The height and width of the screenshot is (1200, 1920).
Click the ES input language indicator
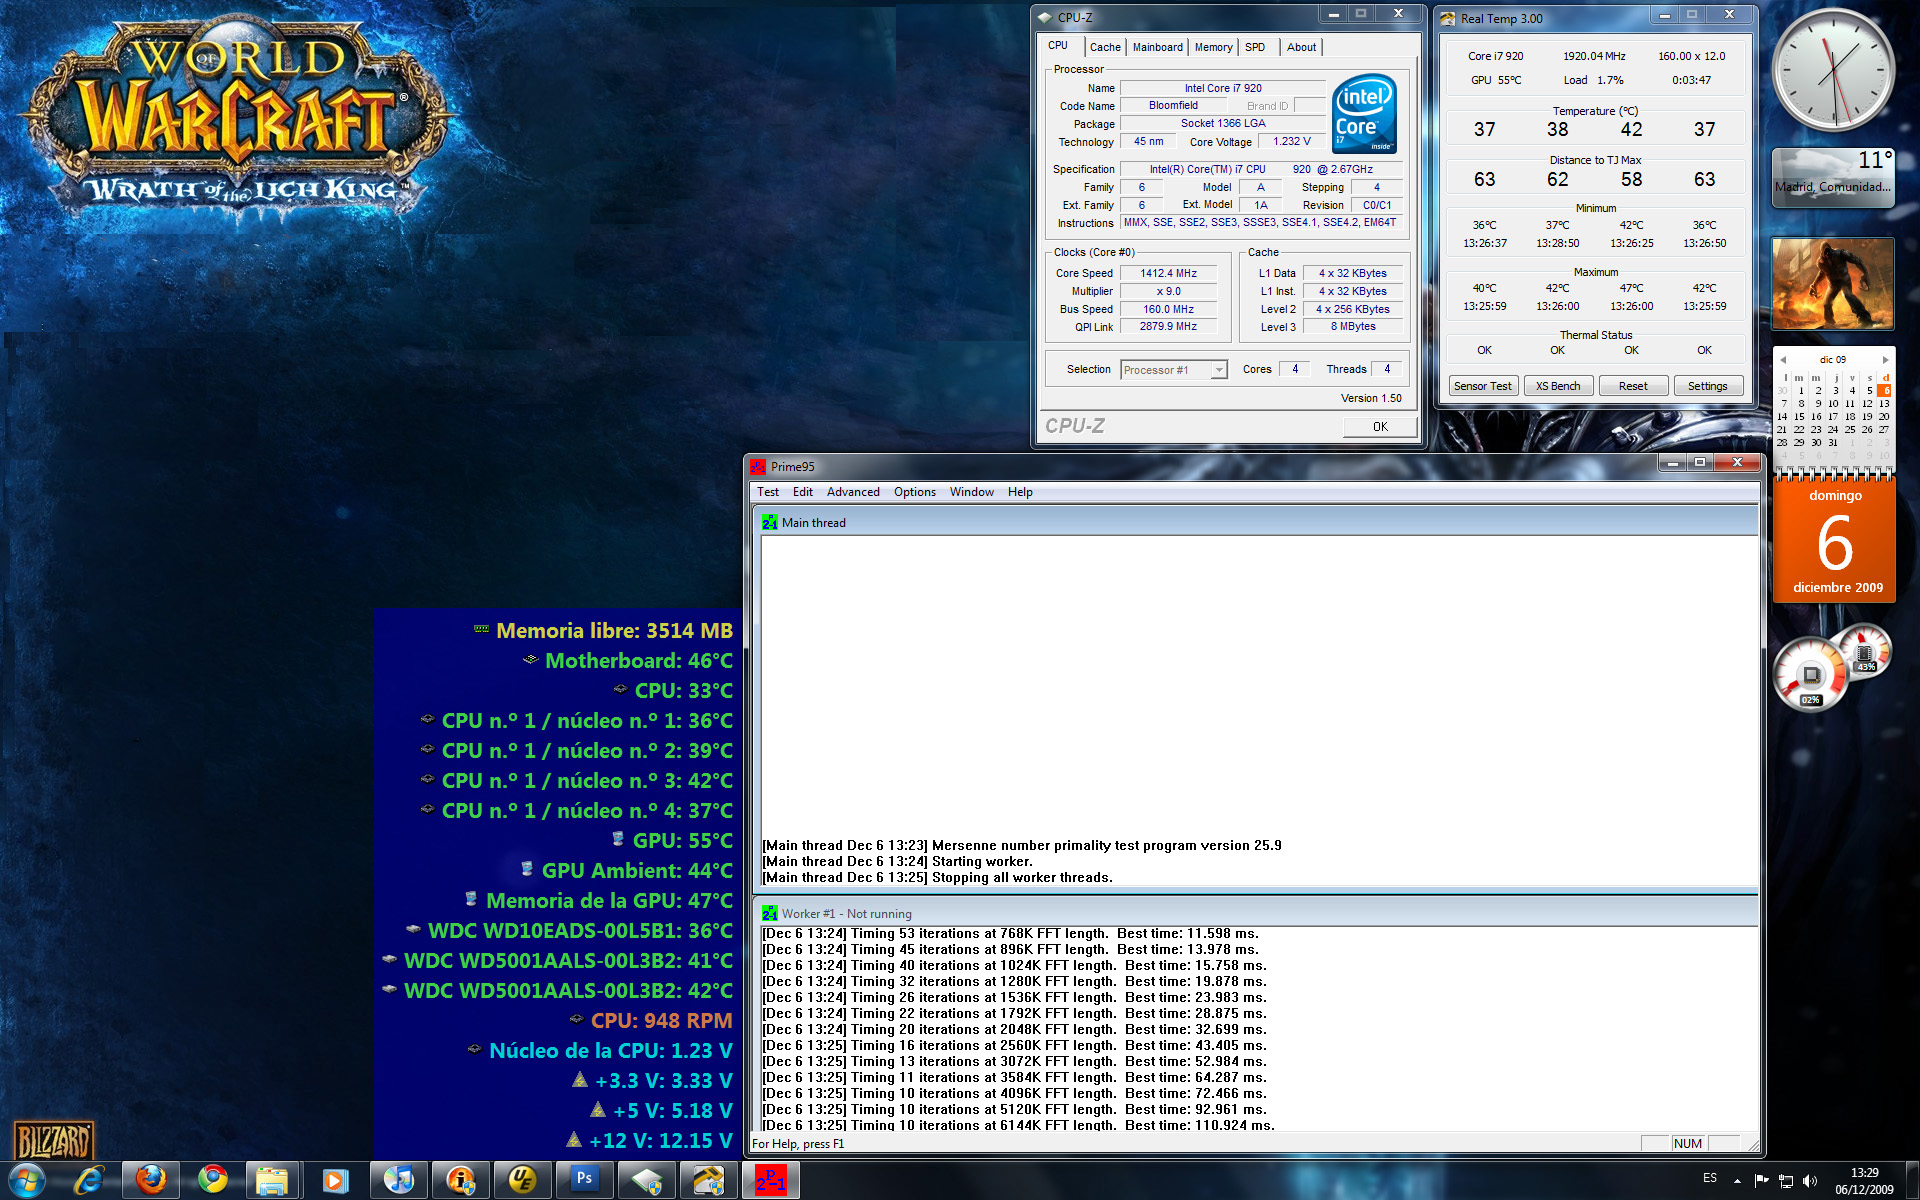click(x=1710, y=1178)
